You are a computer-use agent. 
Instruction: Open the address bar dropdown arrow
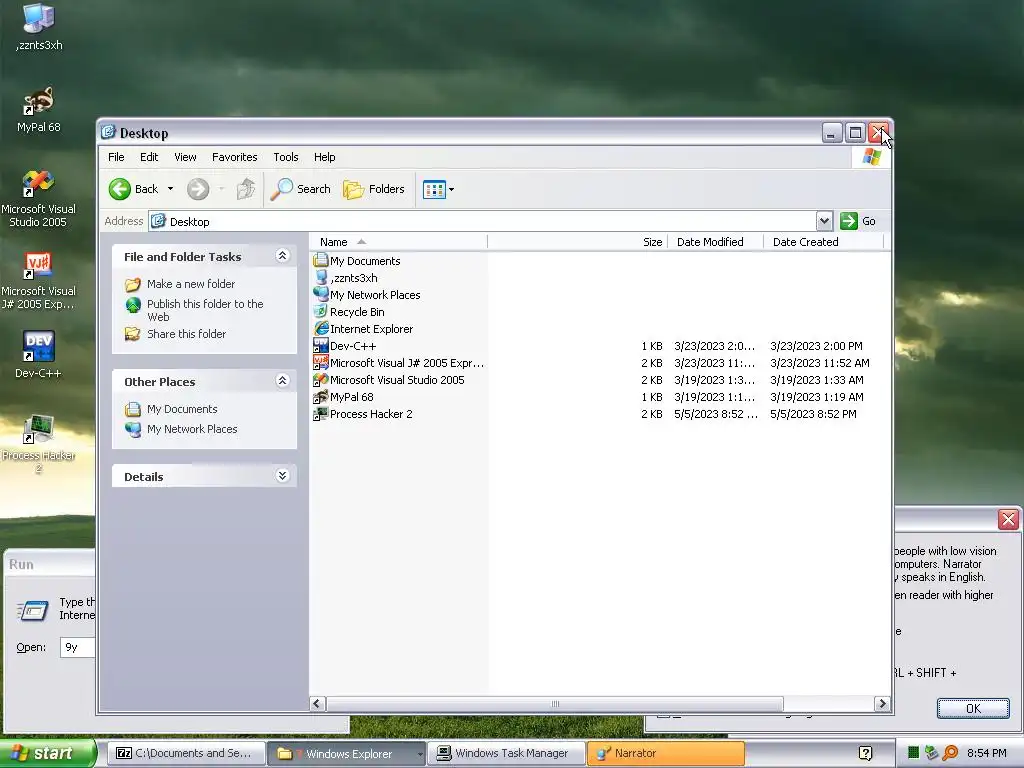coord(824,221)
